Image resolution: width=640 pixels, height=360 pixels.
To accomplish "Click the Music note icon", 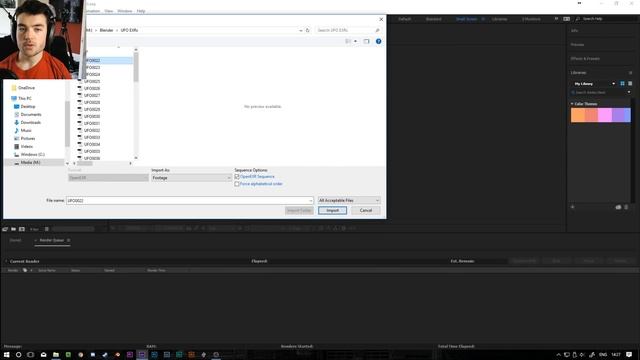I will pyautogui.click(x=16, y=130).
